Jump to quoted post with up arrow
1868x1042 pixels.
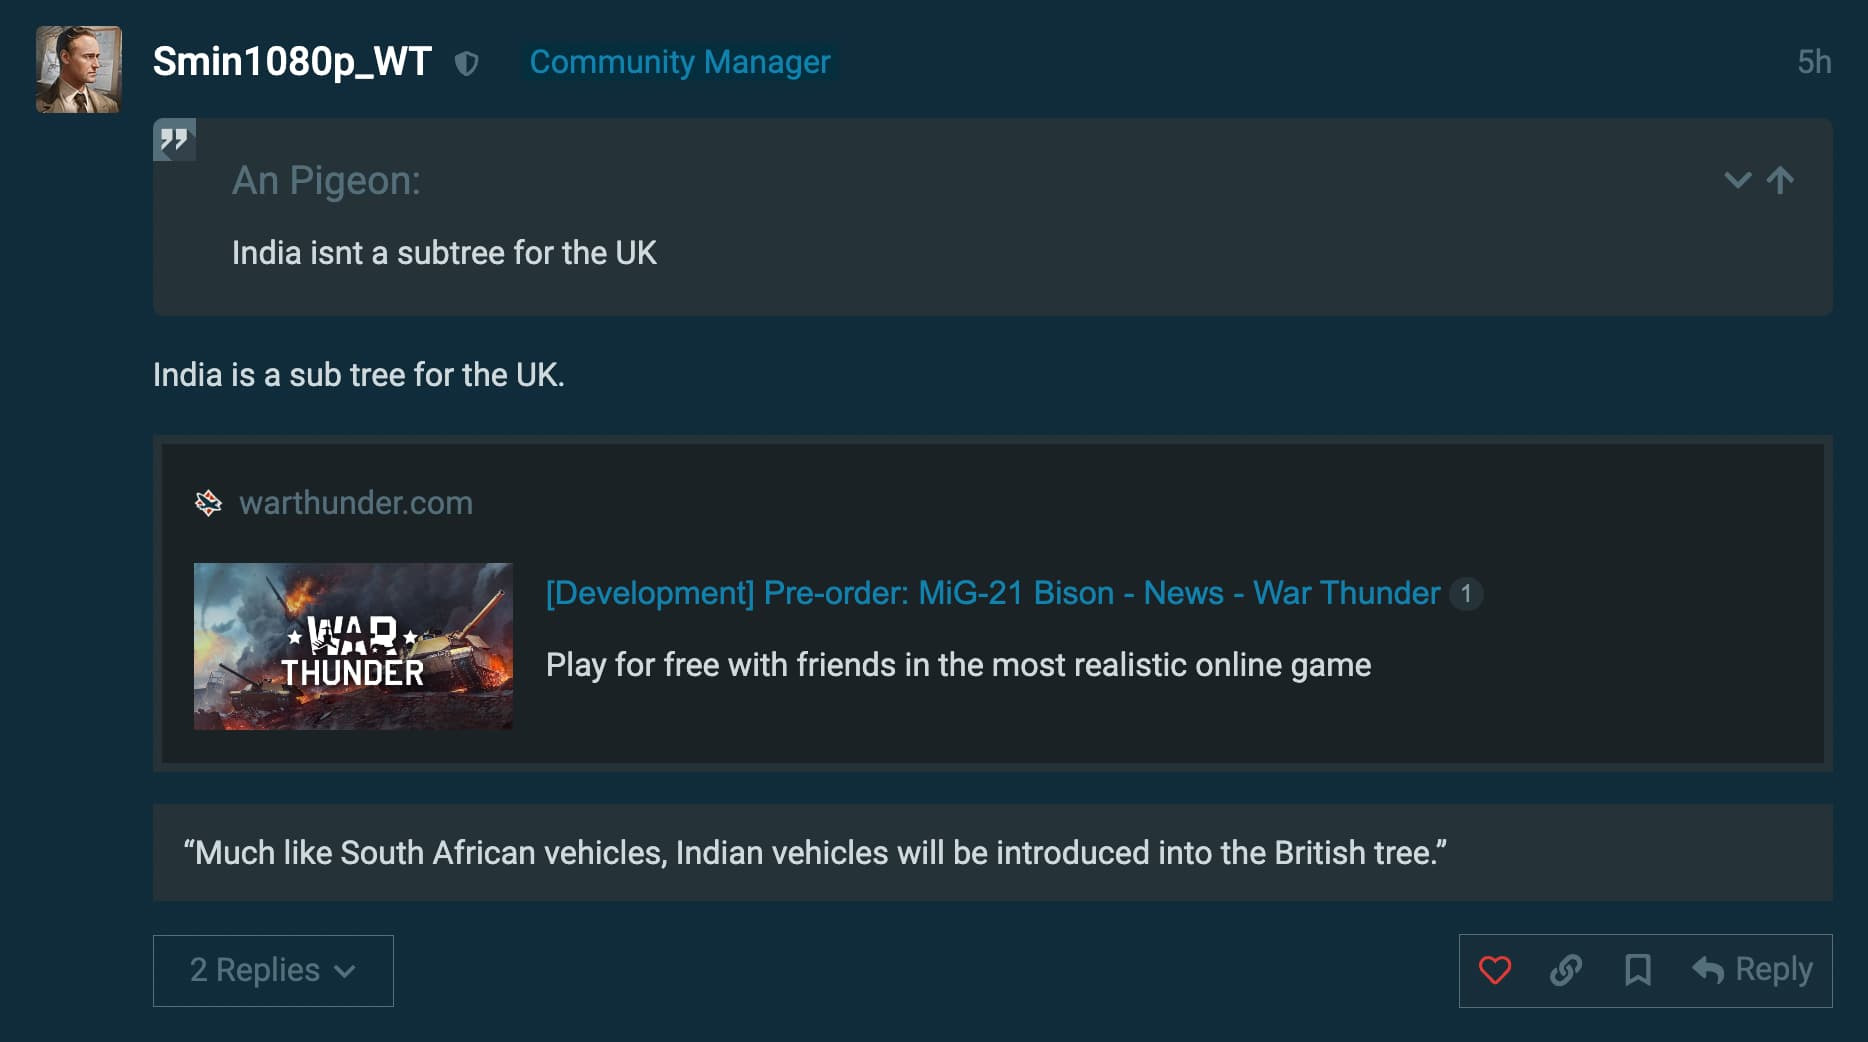[x=1780, y=181]
